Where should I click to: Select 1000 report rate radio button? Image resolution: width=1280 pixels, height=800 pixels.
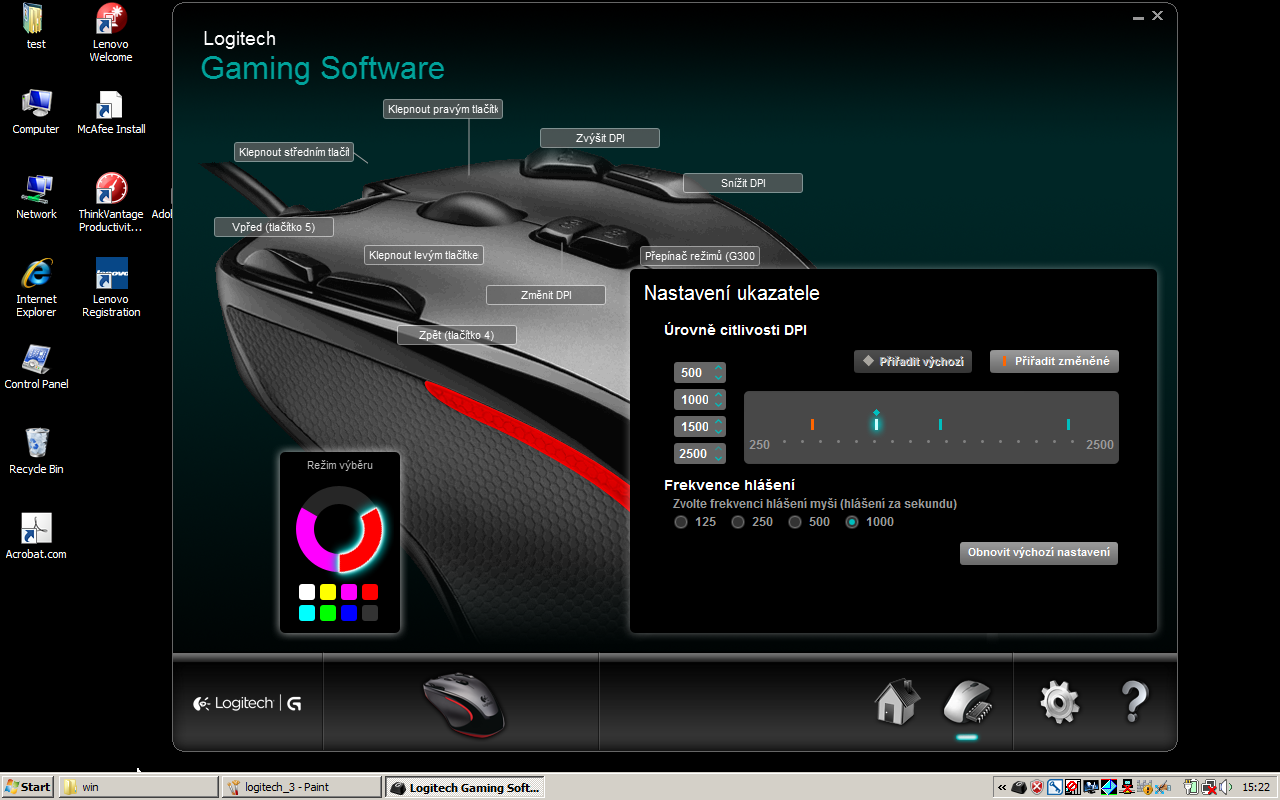[852, 522]
